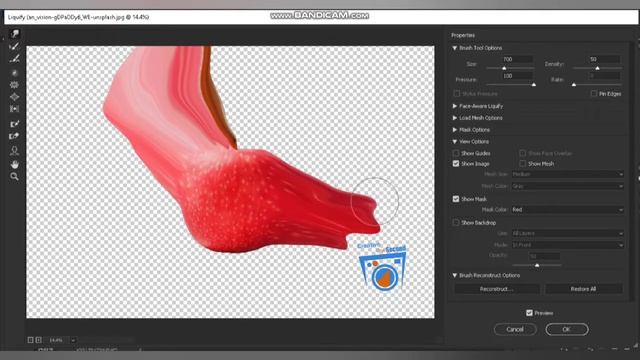Click the Pressure slider handle
The width and height of the screenshot is (640, 360).
[533, 84]
